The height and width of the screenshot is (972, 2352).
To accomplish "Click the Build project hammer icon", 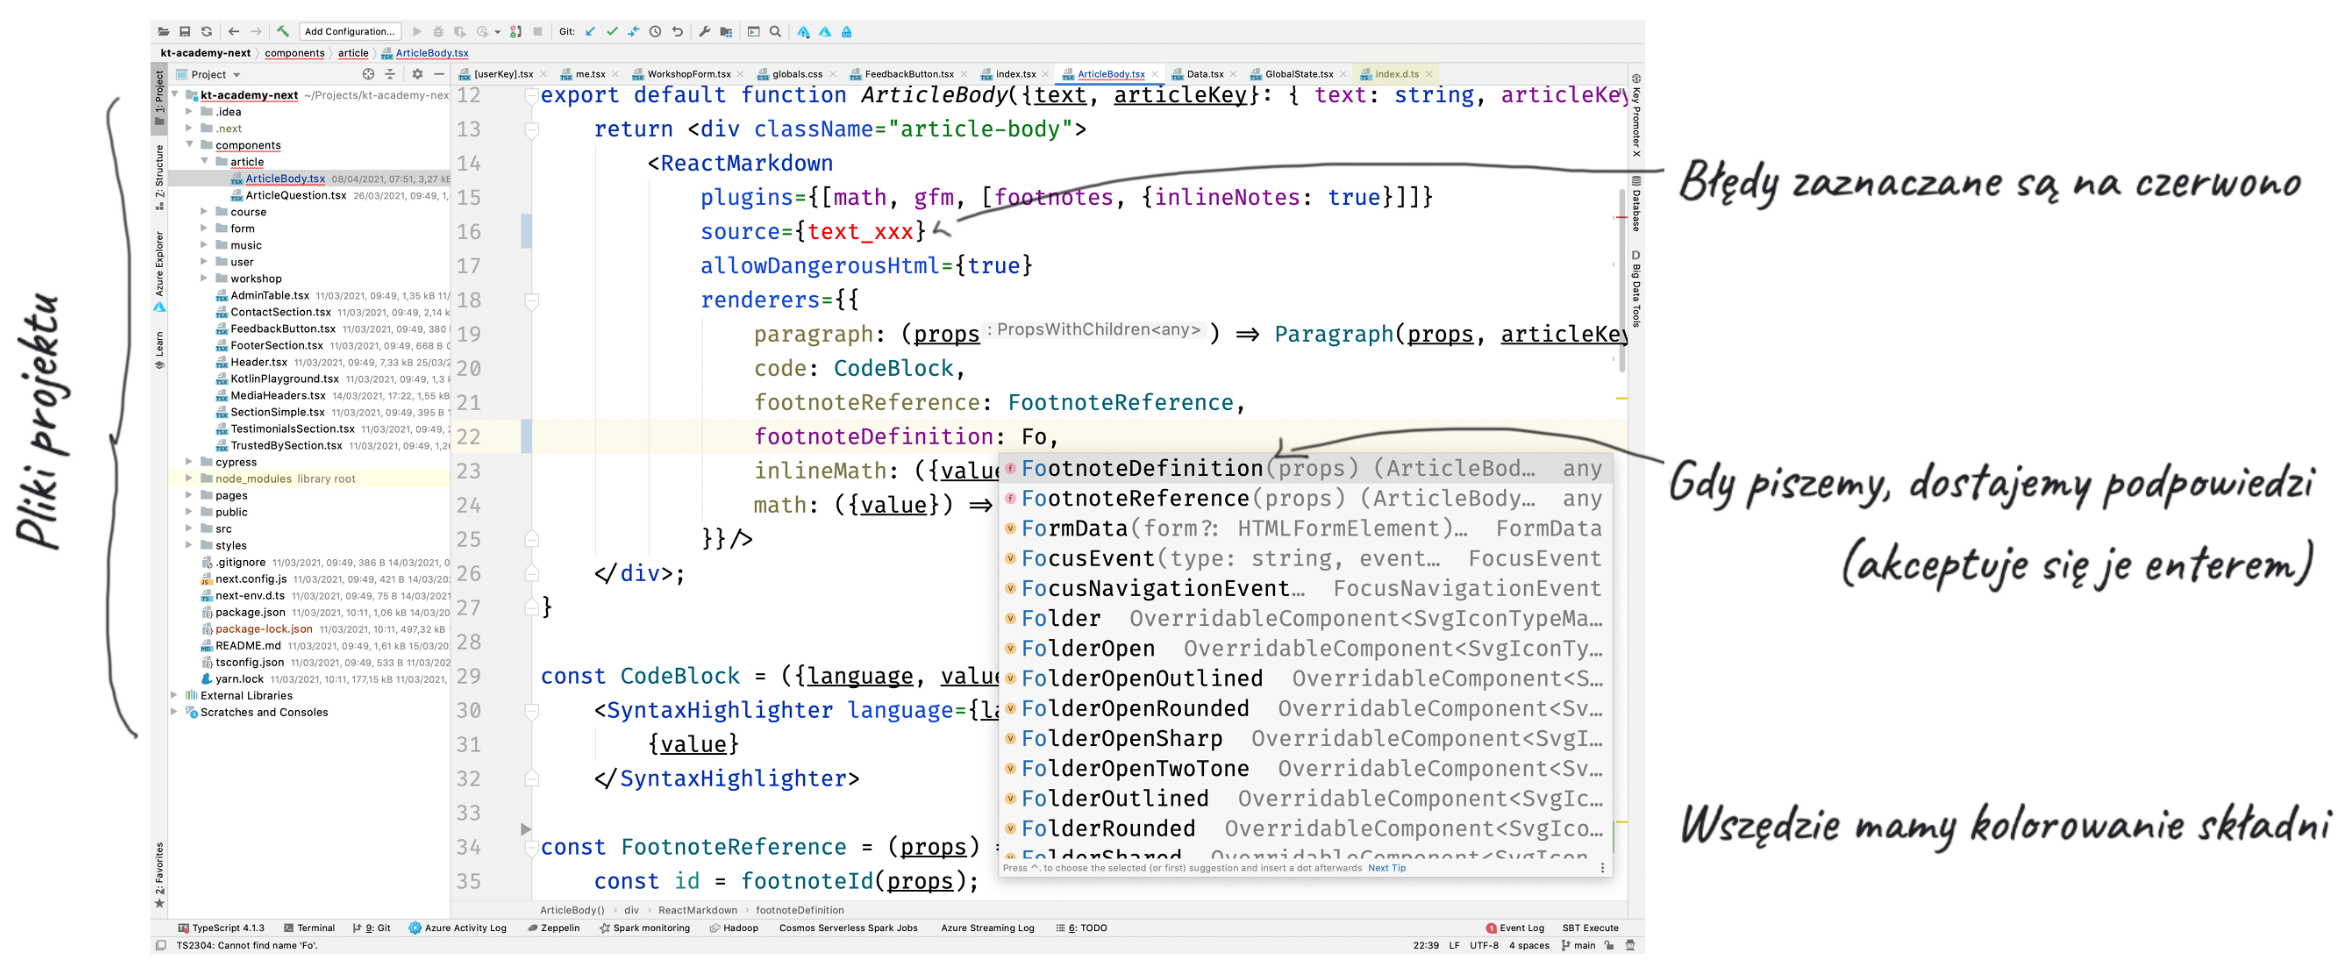I will [283, 32].
